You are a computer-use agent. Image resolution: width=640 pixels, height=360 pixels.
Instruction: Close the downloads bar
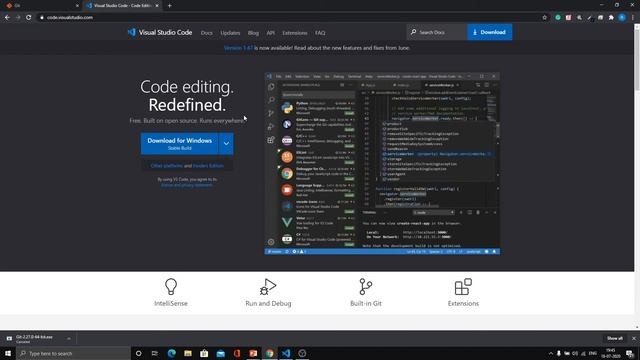pyautogui.click(x=634, y=338)
